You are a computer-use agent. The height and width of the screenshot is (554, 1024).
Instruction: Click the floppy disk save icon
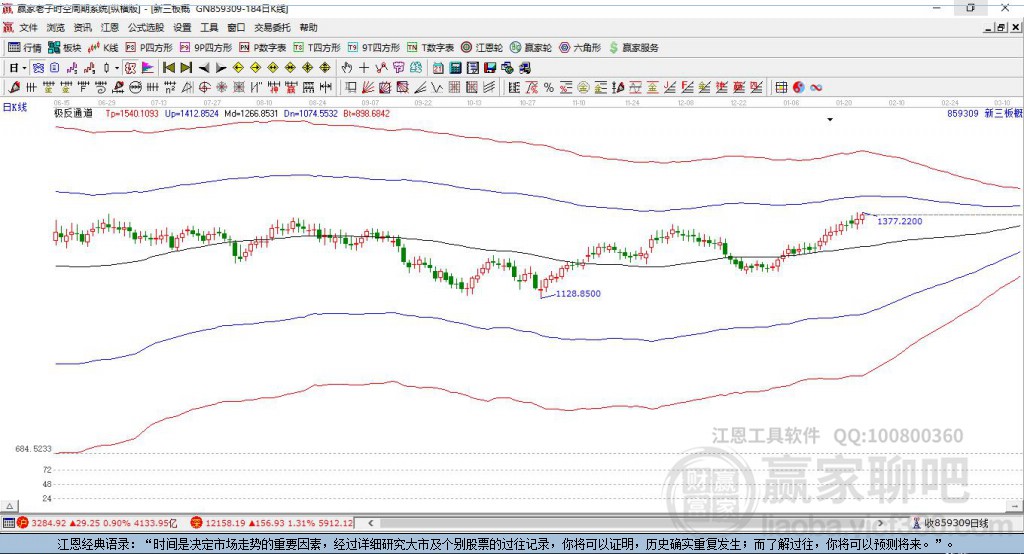coord(490,68)
